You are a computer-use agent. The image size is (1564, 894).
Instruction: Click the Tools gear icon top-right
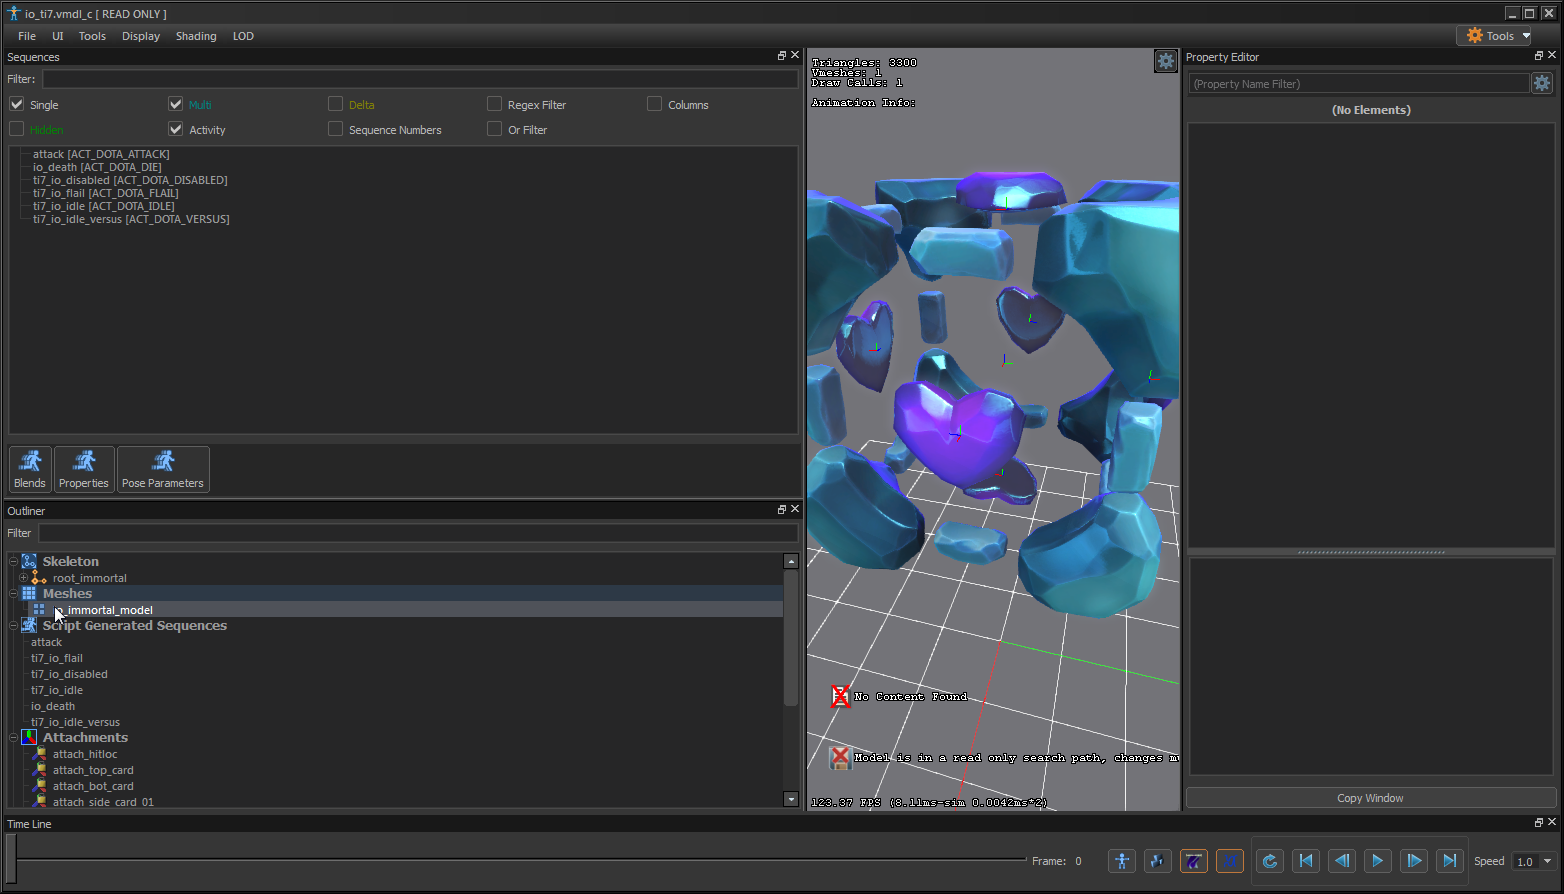(1475, 36)
